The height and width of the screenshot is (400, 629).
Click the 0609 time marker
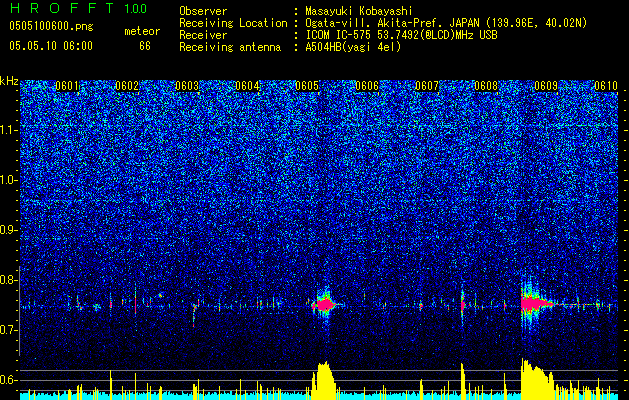click(546, 86)
